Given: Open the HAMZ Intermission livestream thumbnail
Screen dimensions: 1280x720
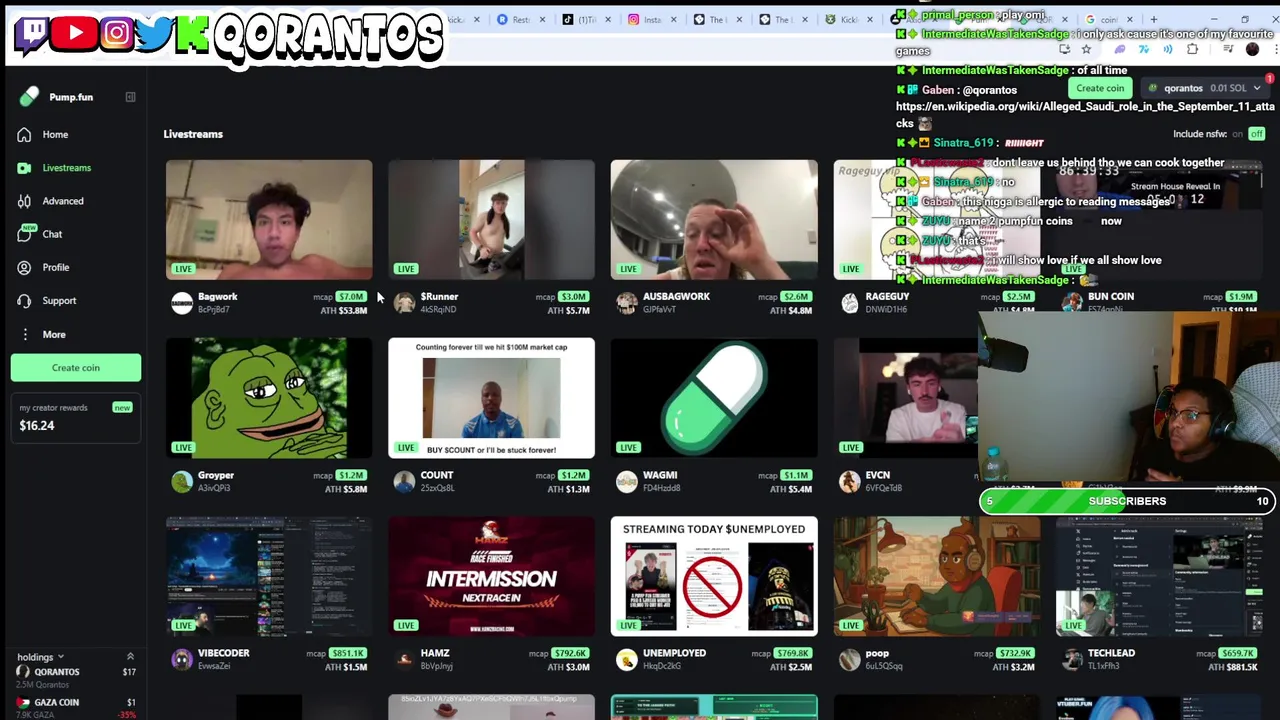Looking at the screenshot, I should coord(491,576).
